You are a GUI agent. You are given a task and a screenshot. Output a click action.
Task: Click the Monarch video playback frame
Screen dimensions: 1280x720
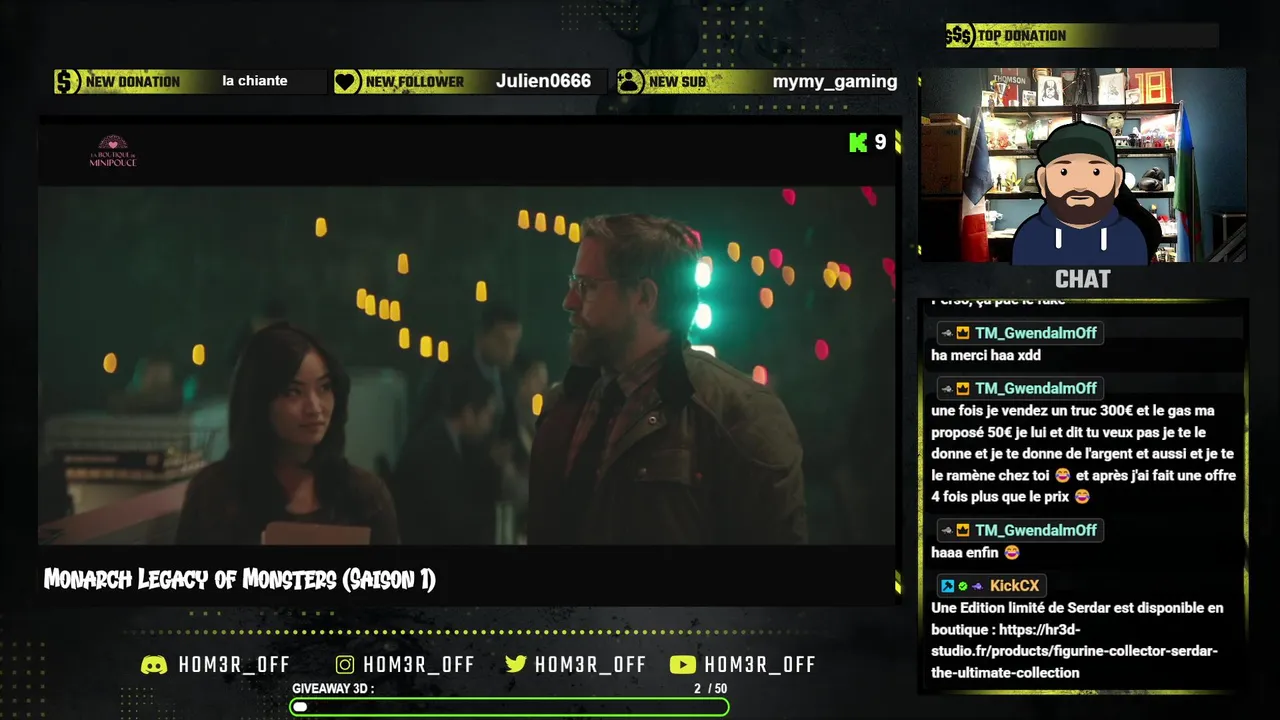click(467, 365)
